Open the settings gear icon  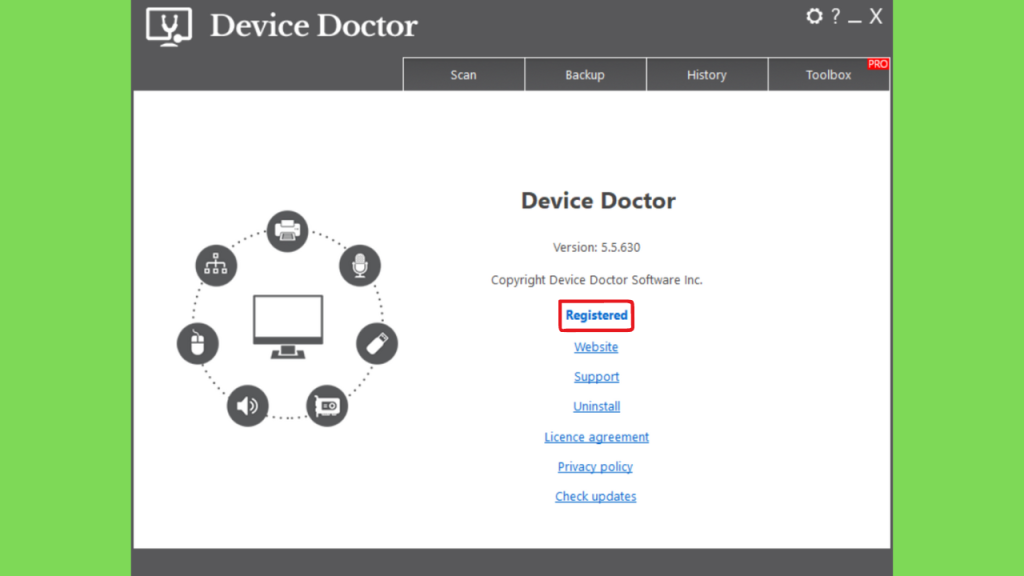point(814,16)
